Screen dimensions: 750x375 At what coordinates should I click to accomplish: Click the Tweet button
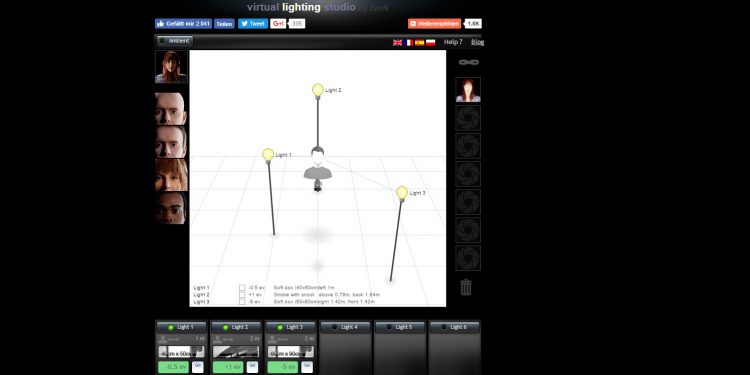[x=253, y=23]
